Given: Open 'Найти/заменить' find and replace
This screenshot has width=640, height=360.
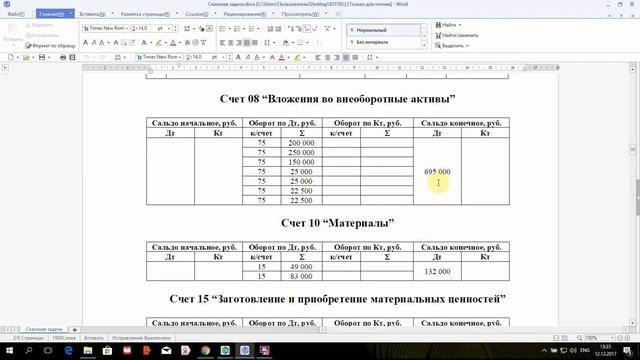Looking at the screenshot, I should tap(456, 36).
